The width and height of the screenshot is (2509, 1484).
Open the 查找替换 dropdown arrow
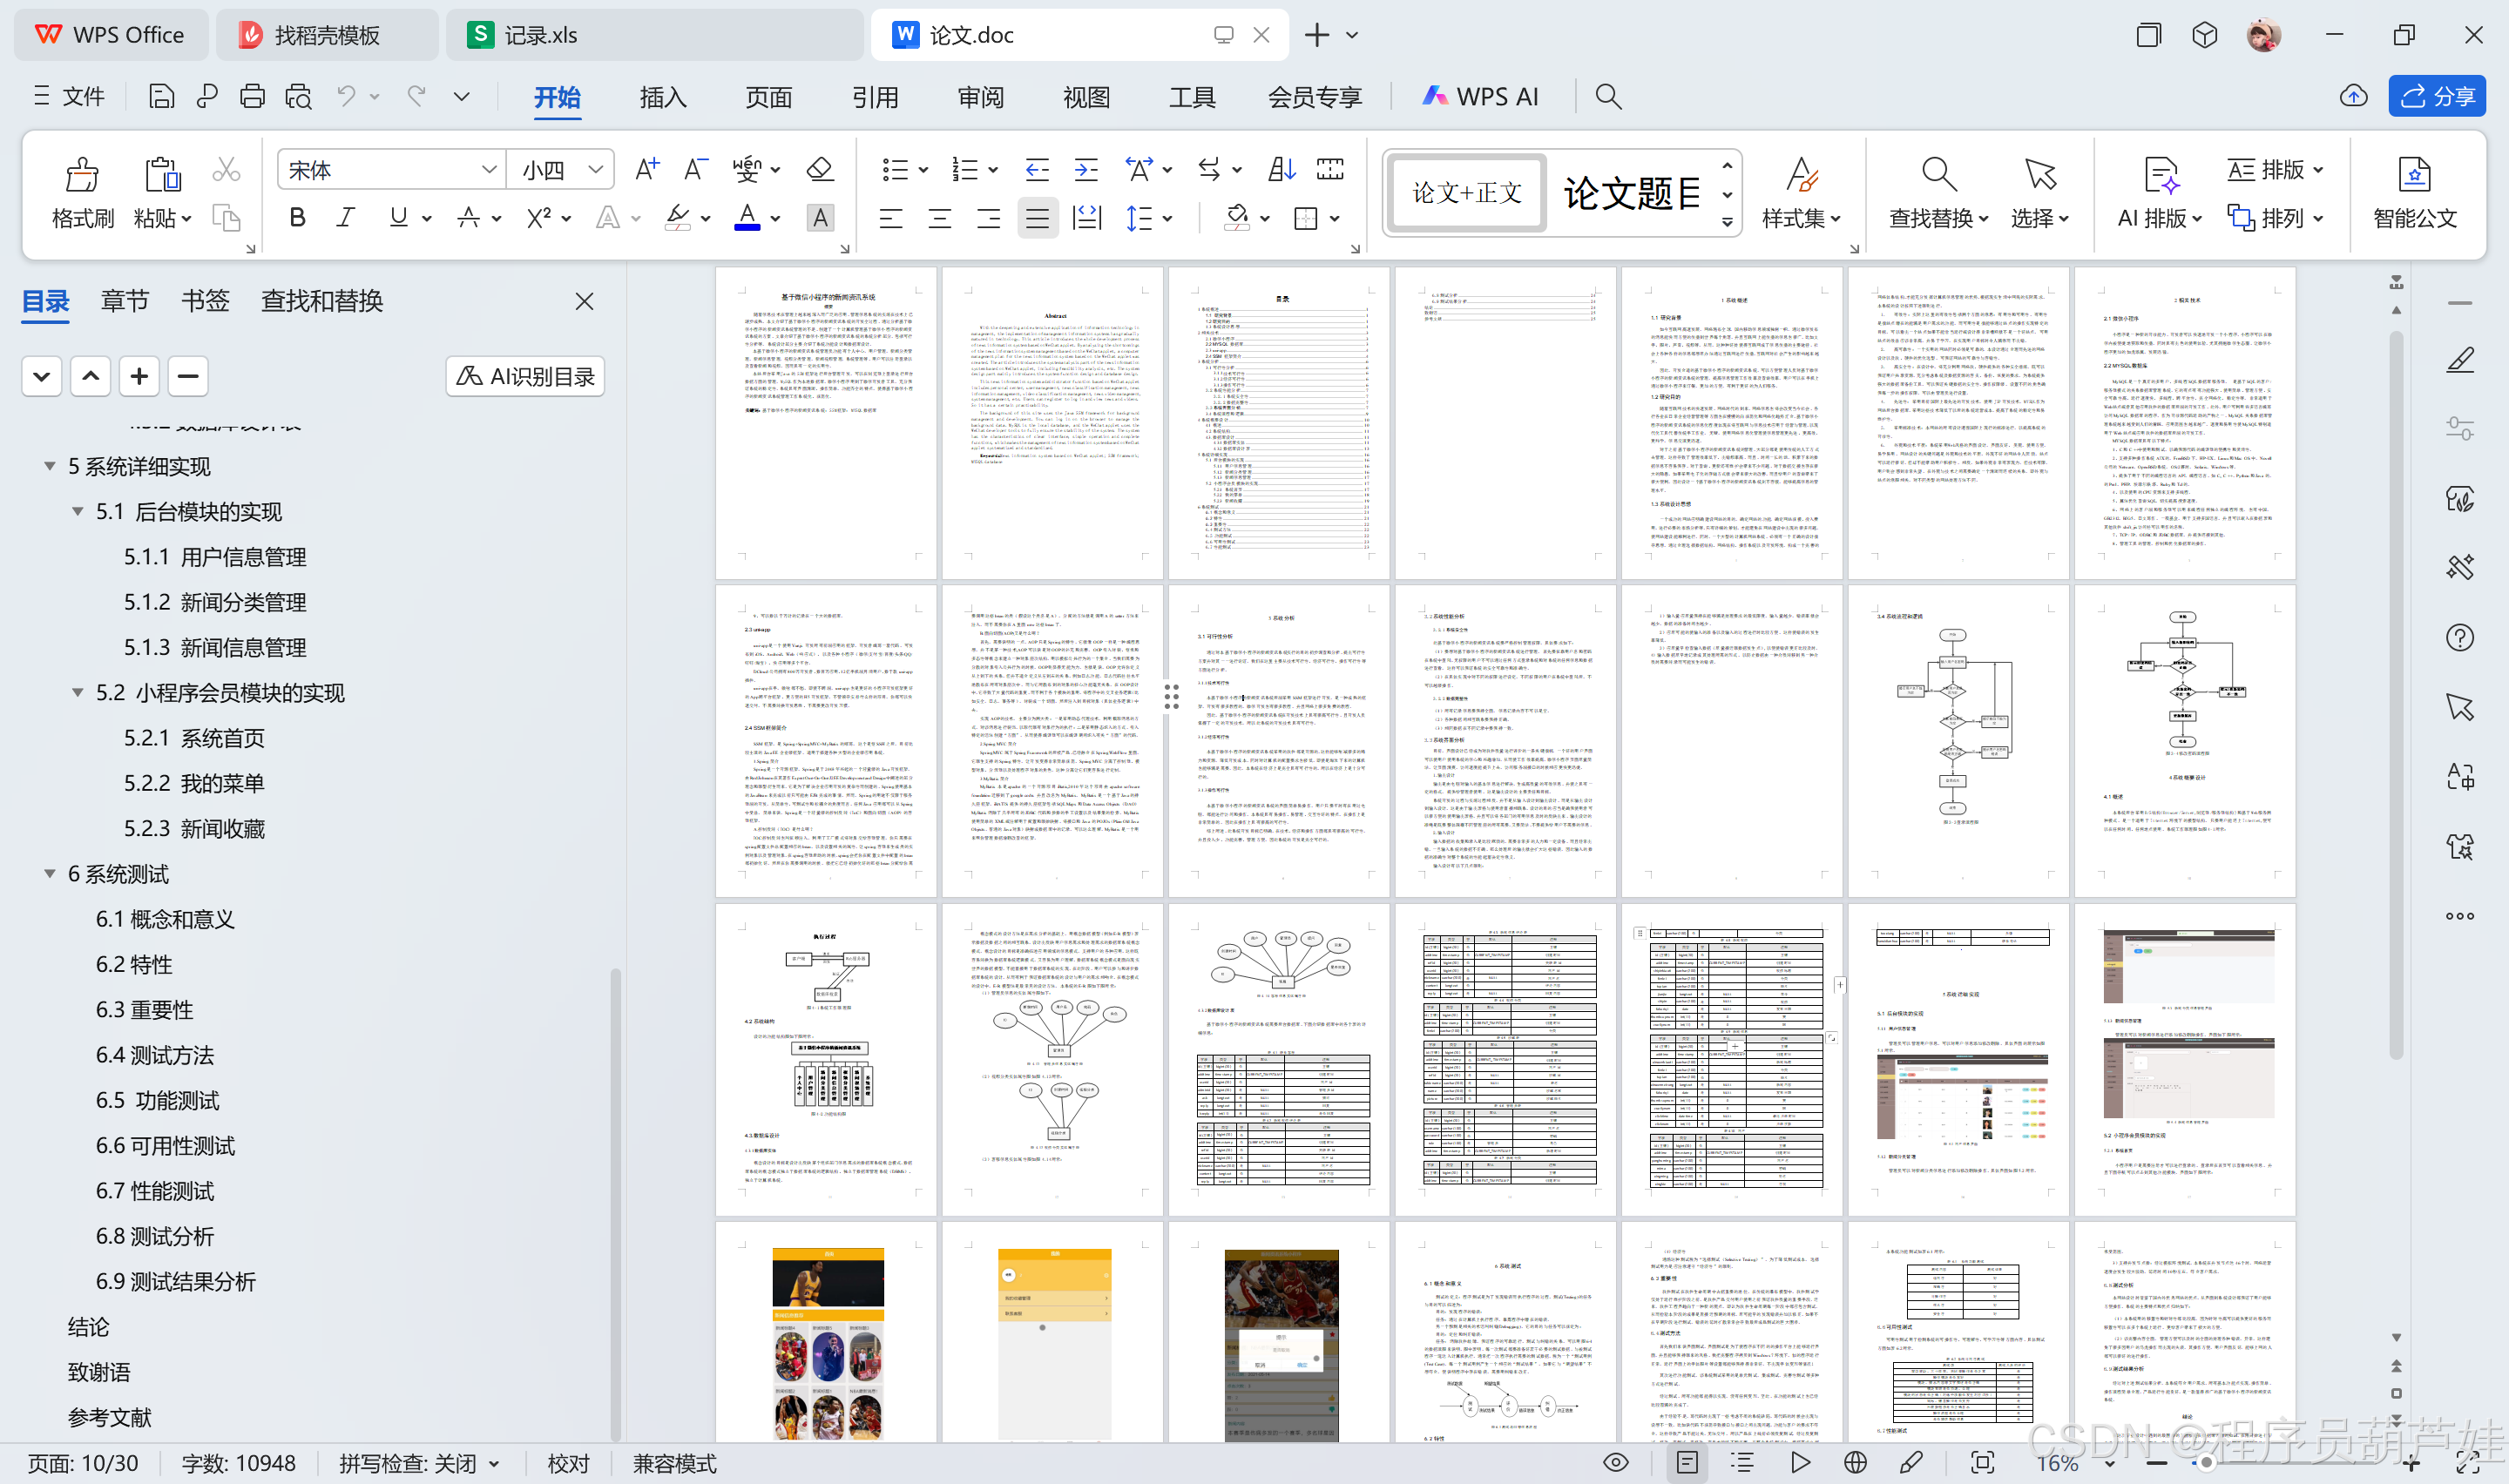[1983, 219]
